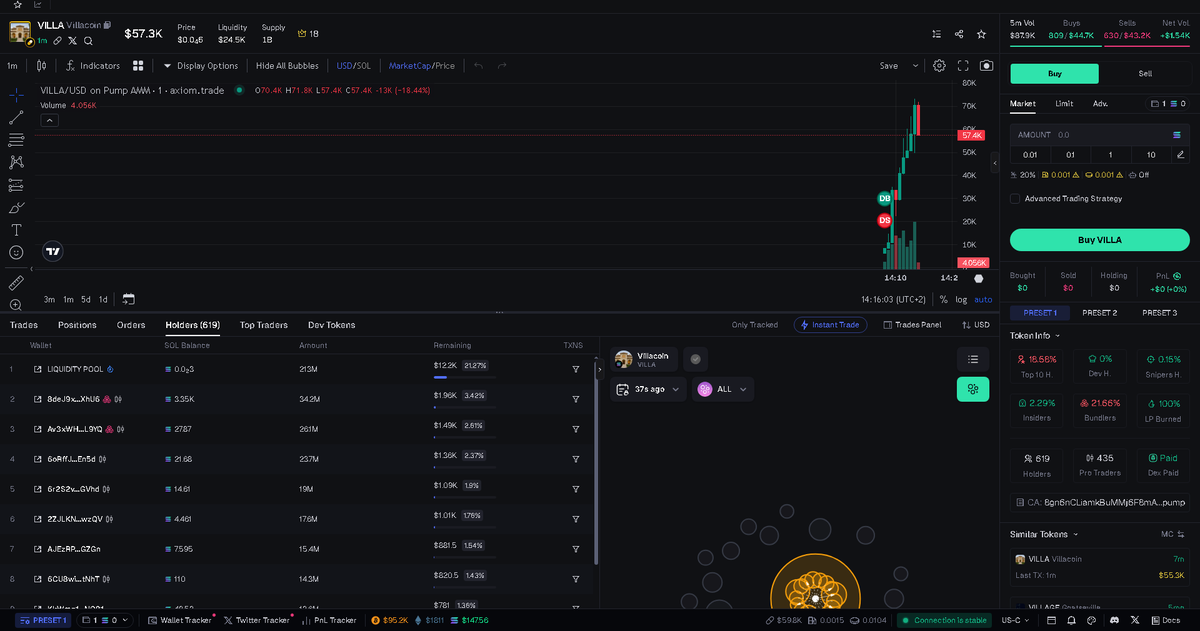Filter transactions for LIQUIDITY POOL row

[575, 369]
